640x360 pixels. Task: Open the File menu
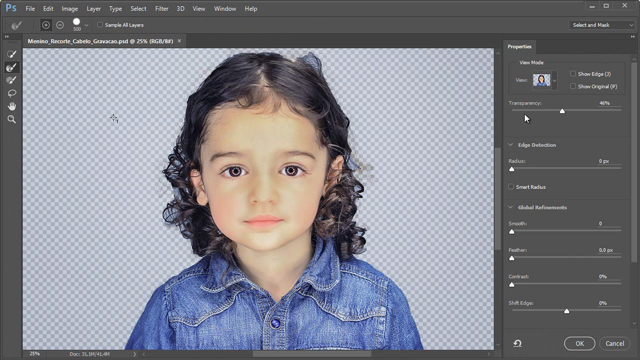pyautogui.click(x=30, y=9)
